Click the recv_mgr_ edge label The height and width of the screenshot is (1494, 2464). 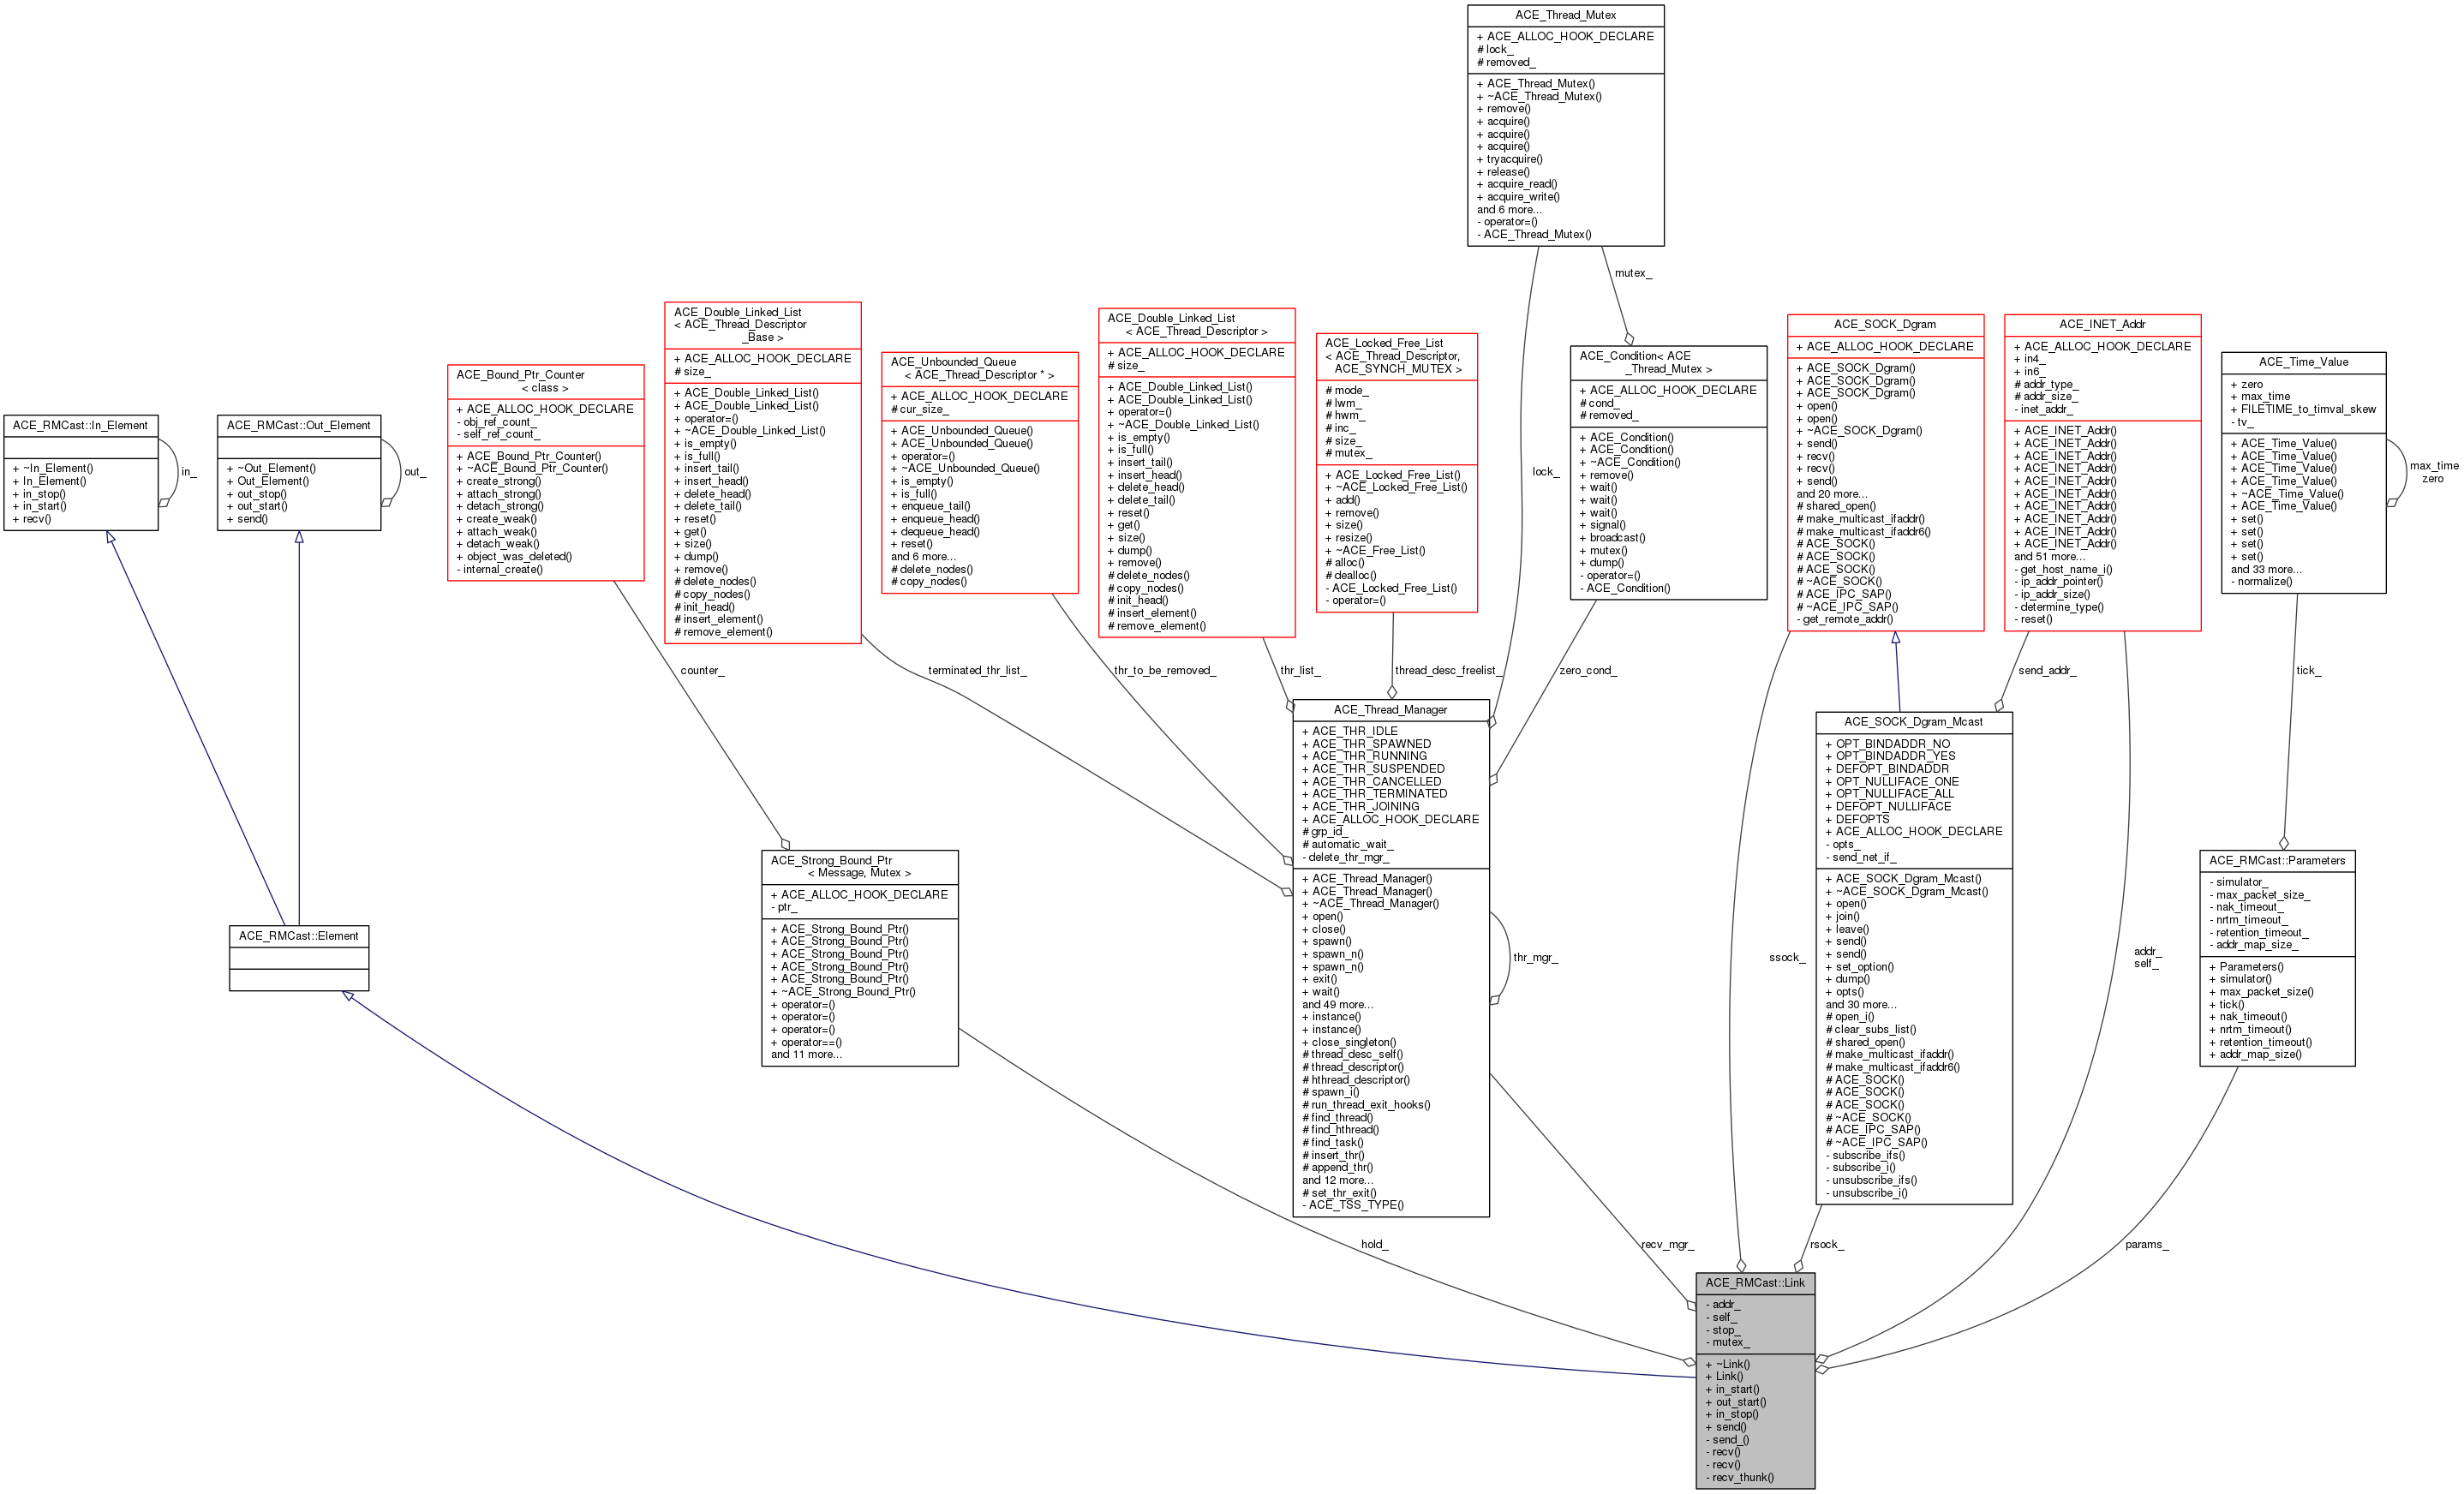coord(1666,1247)
